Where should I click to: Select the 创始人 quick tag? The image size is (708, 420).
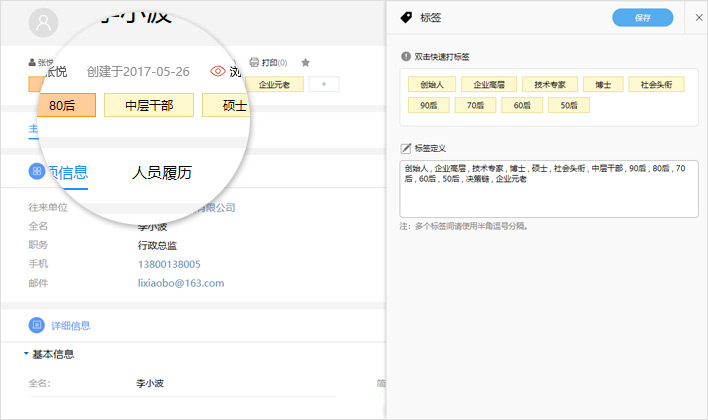pyautogui.click(x=431, y=85)
